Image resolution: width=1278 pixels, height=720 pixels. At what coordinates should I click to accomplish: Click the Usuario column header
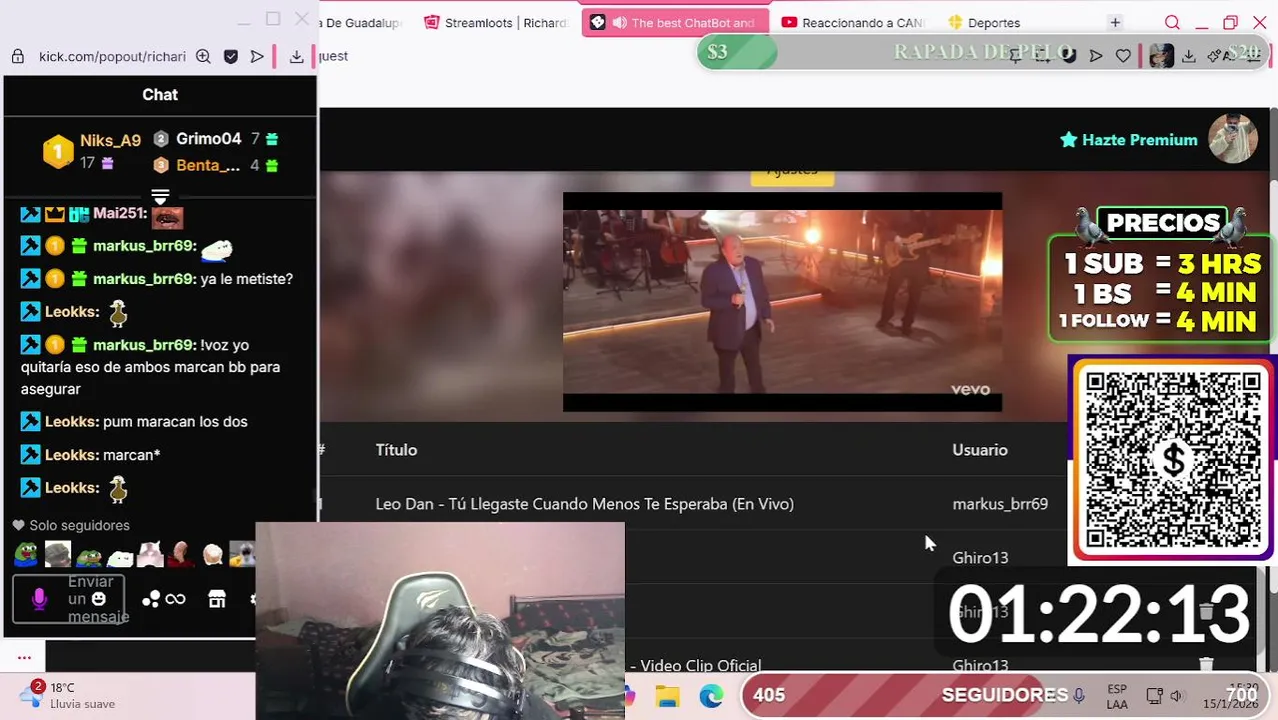[980, 450]
